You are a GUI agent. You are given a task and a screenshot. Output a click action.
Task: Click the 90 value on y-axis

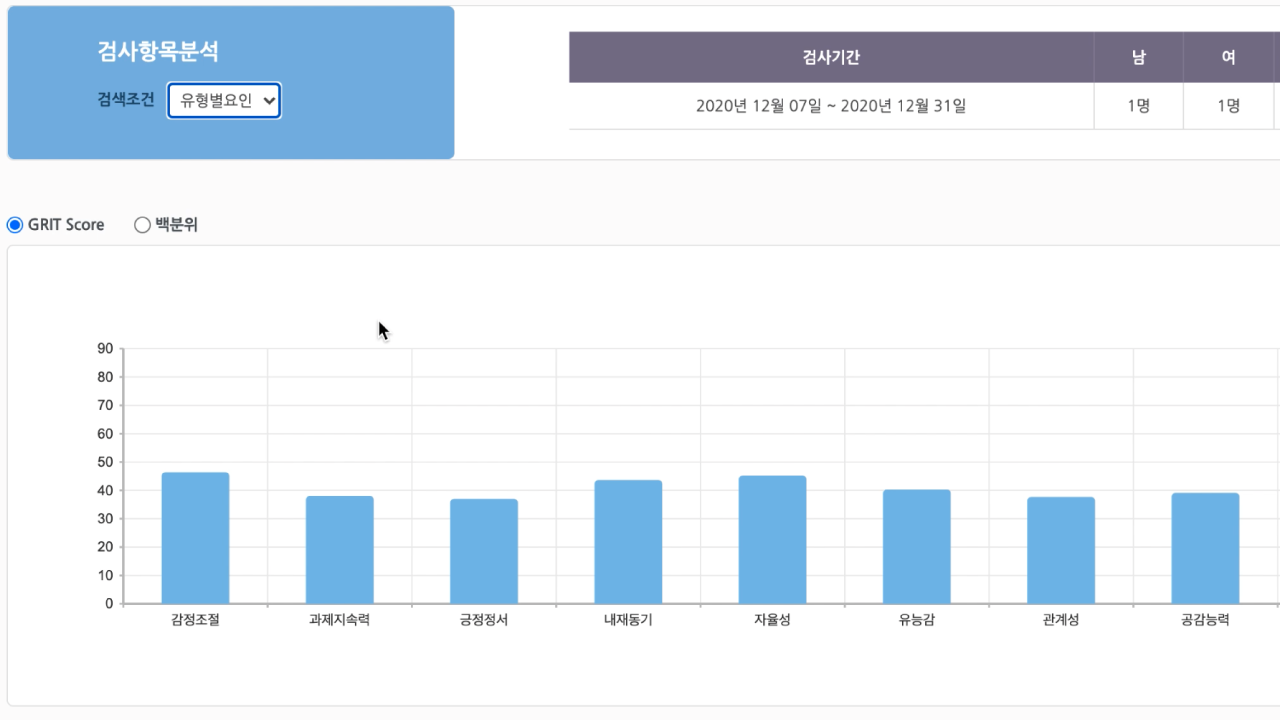tap(105, 349)
